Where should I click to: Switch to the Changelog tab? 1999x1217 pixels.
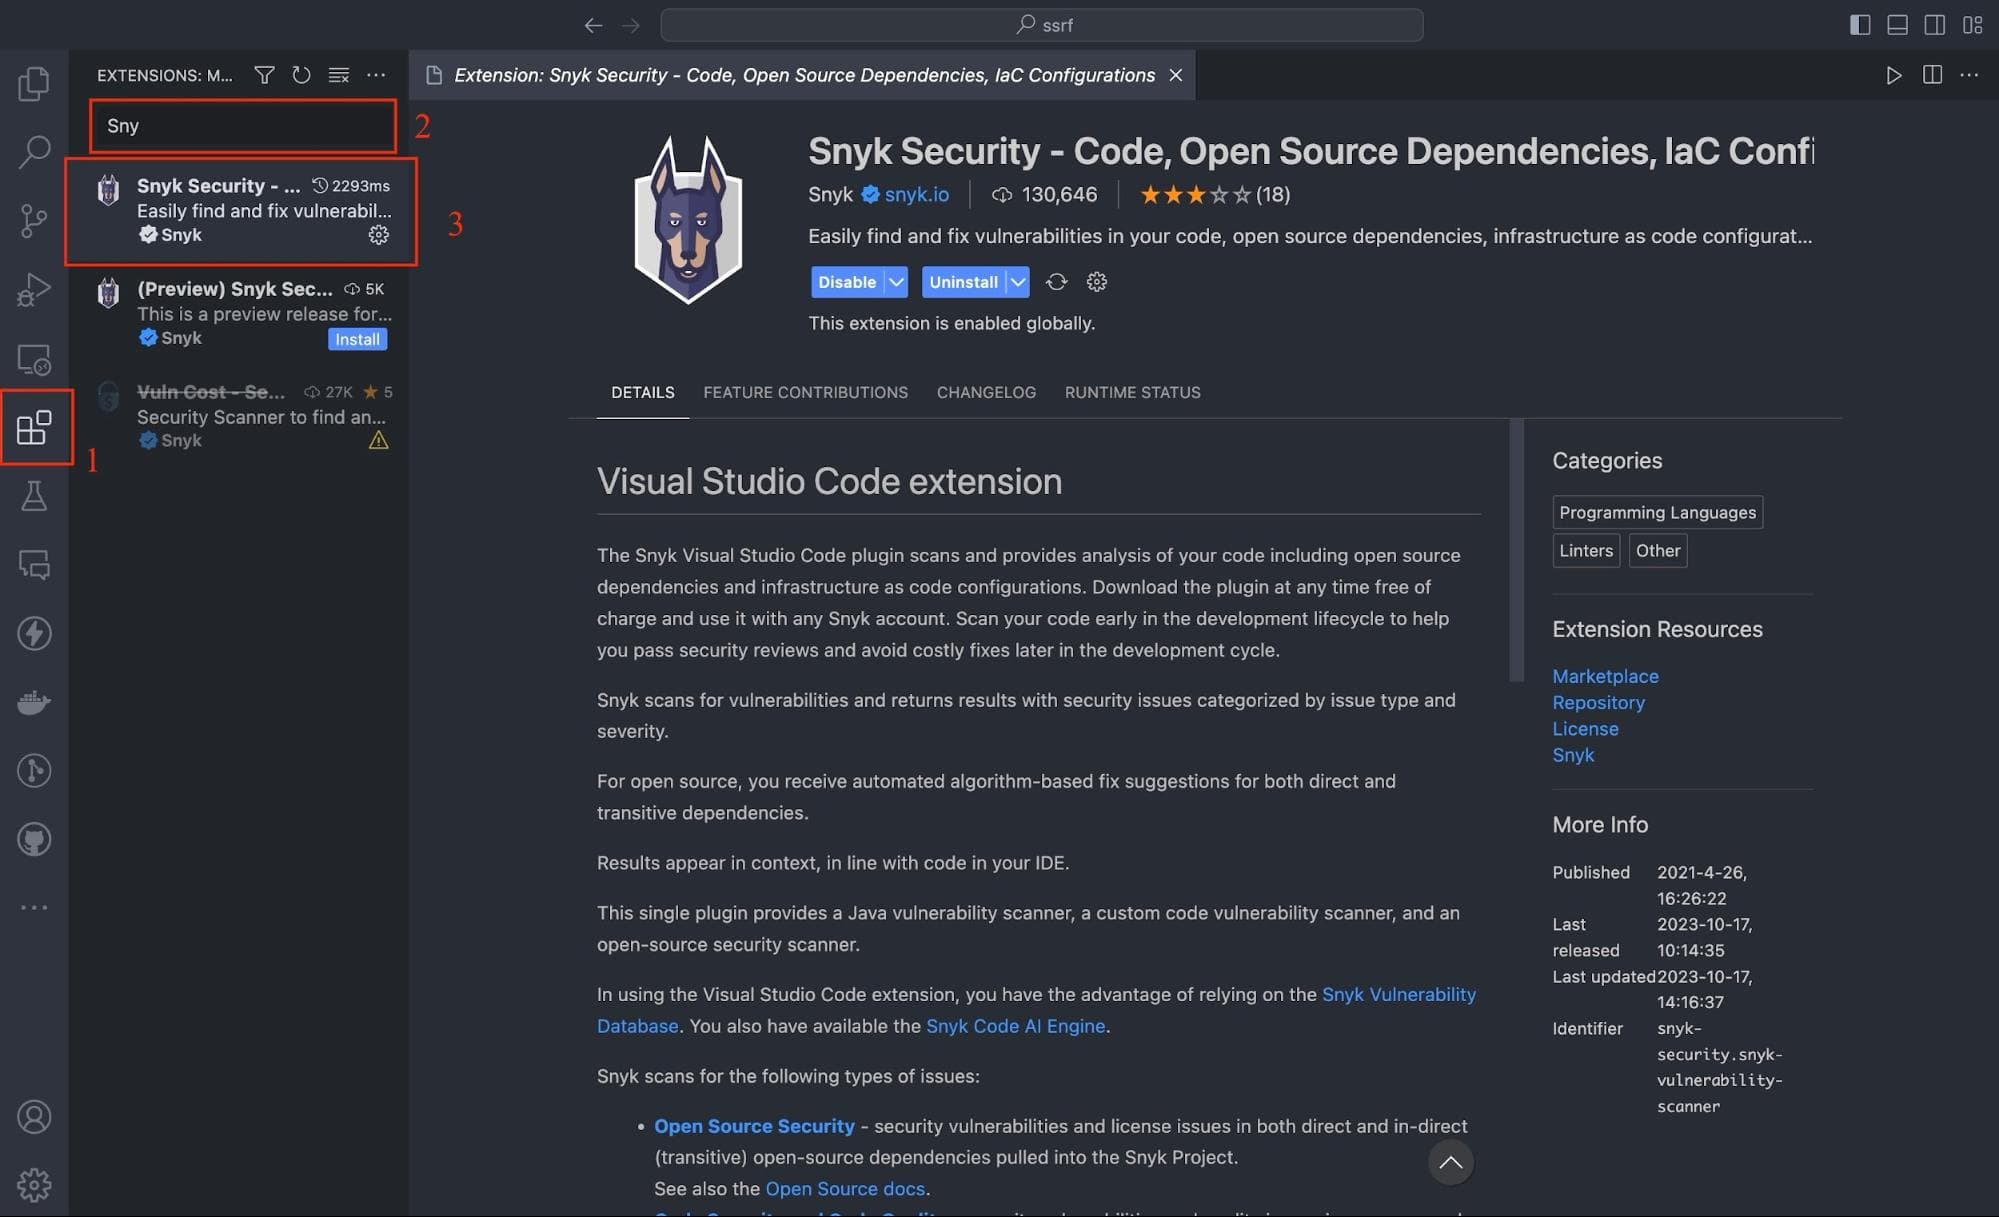tap(986, 392)
